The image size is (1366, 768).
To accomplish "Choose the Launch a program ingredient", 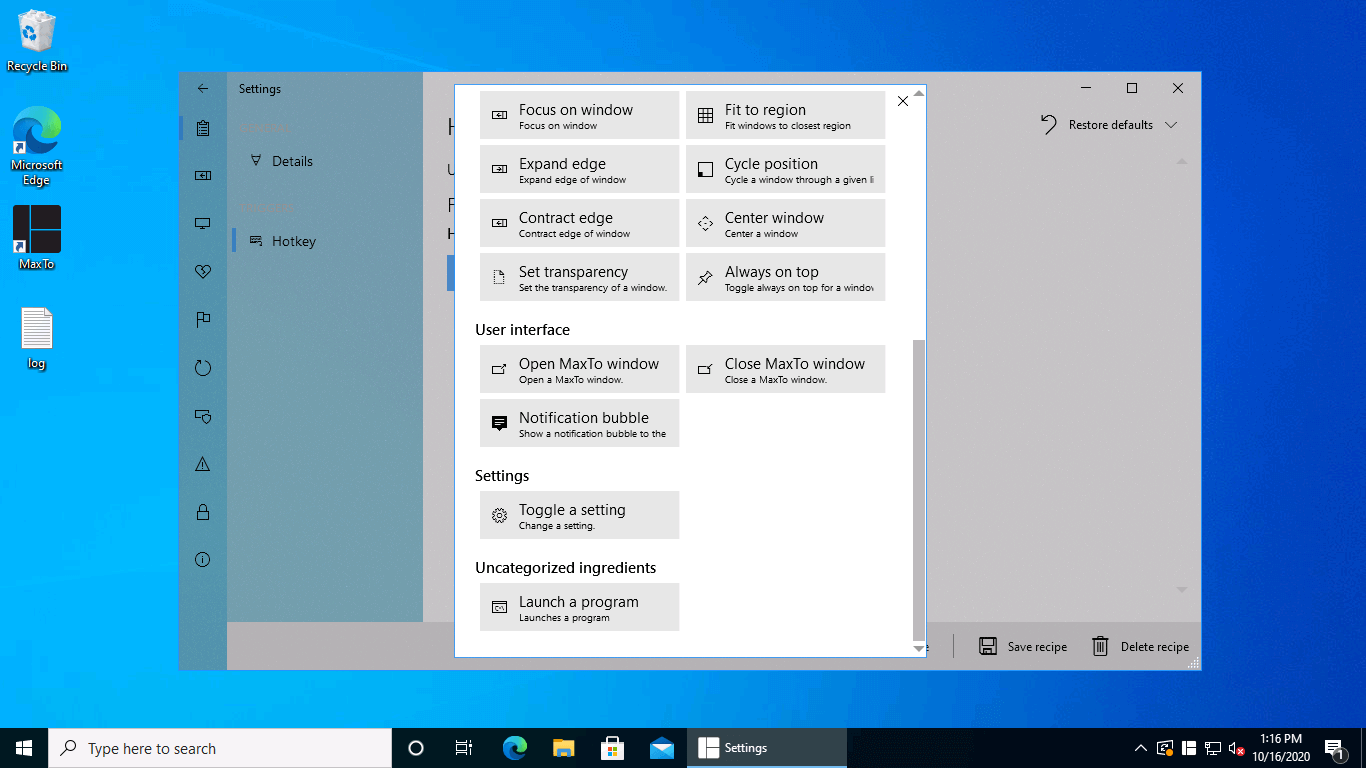I will (579, 608).
